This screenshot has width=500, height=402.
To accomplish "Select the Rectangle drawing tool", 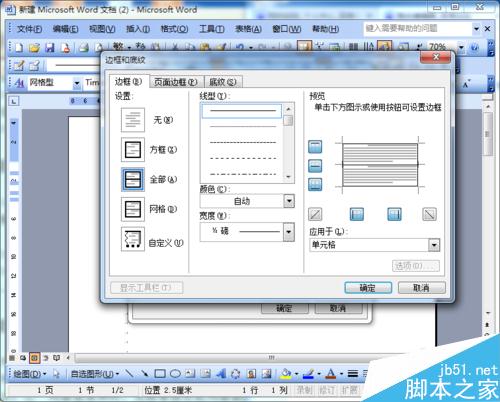I will click(160, 374).
